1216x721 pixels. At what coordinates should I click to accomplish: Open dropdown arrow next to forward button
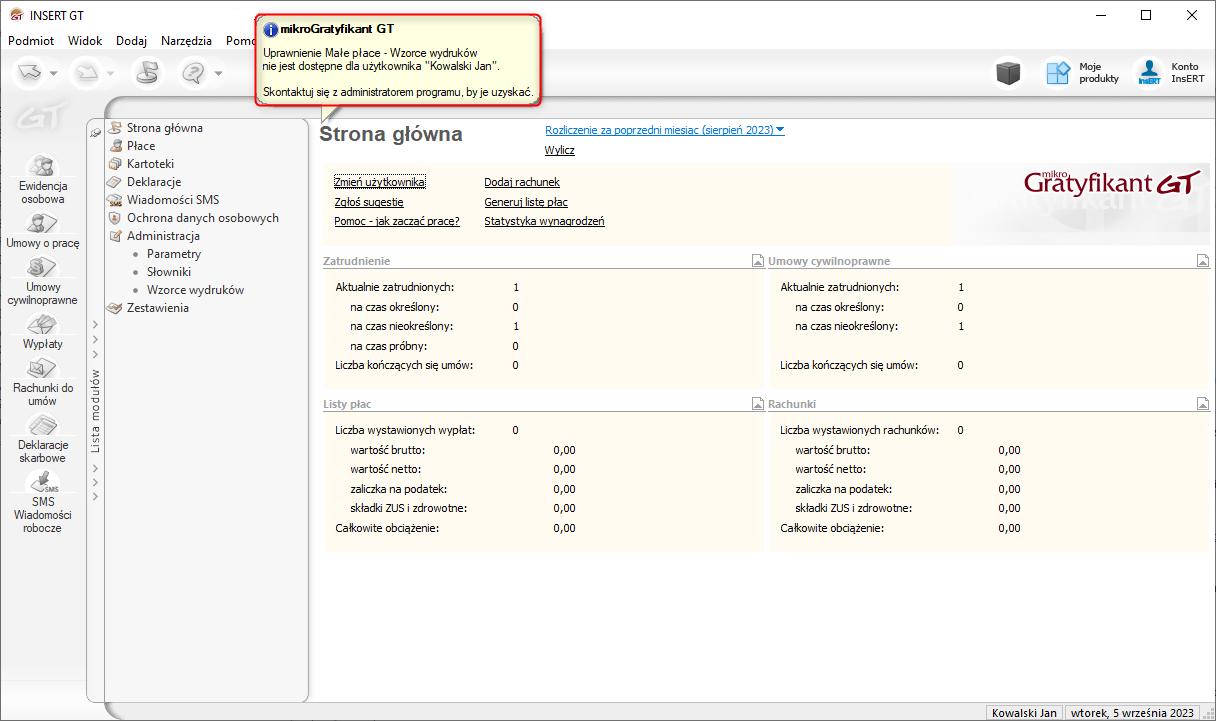112,73
